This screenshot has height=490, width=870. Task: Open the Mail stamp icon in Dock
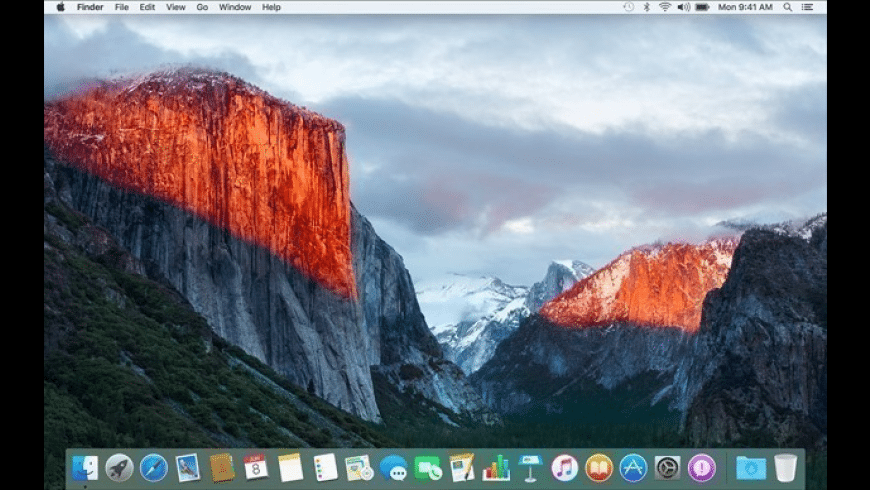click(188, 468)
